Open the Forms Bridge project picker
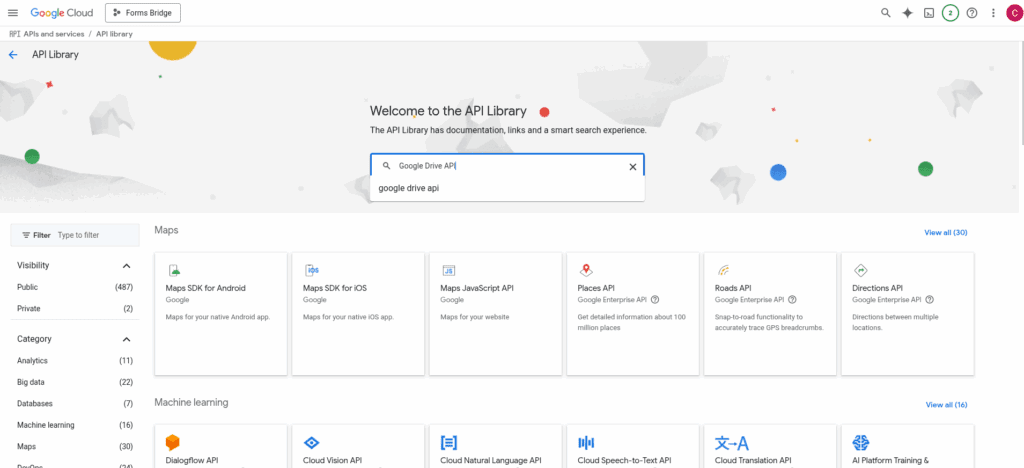The height and width of the screenshot is (468, 1024). [143, 13]
